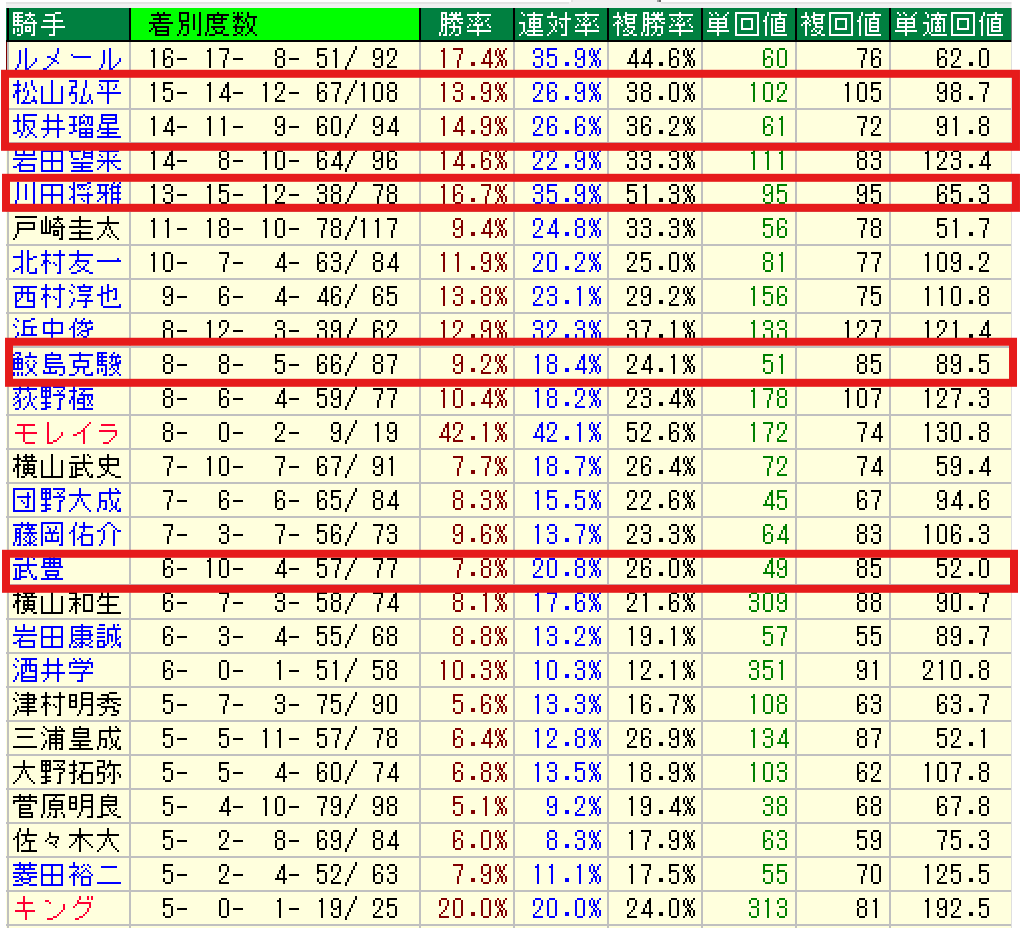Screen dimensions: 1020x928
Task: Sort by 勝率 column header
Action: point(463,24)
